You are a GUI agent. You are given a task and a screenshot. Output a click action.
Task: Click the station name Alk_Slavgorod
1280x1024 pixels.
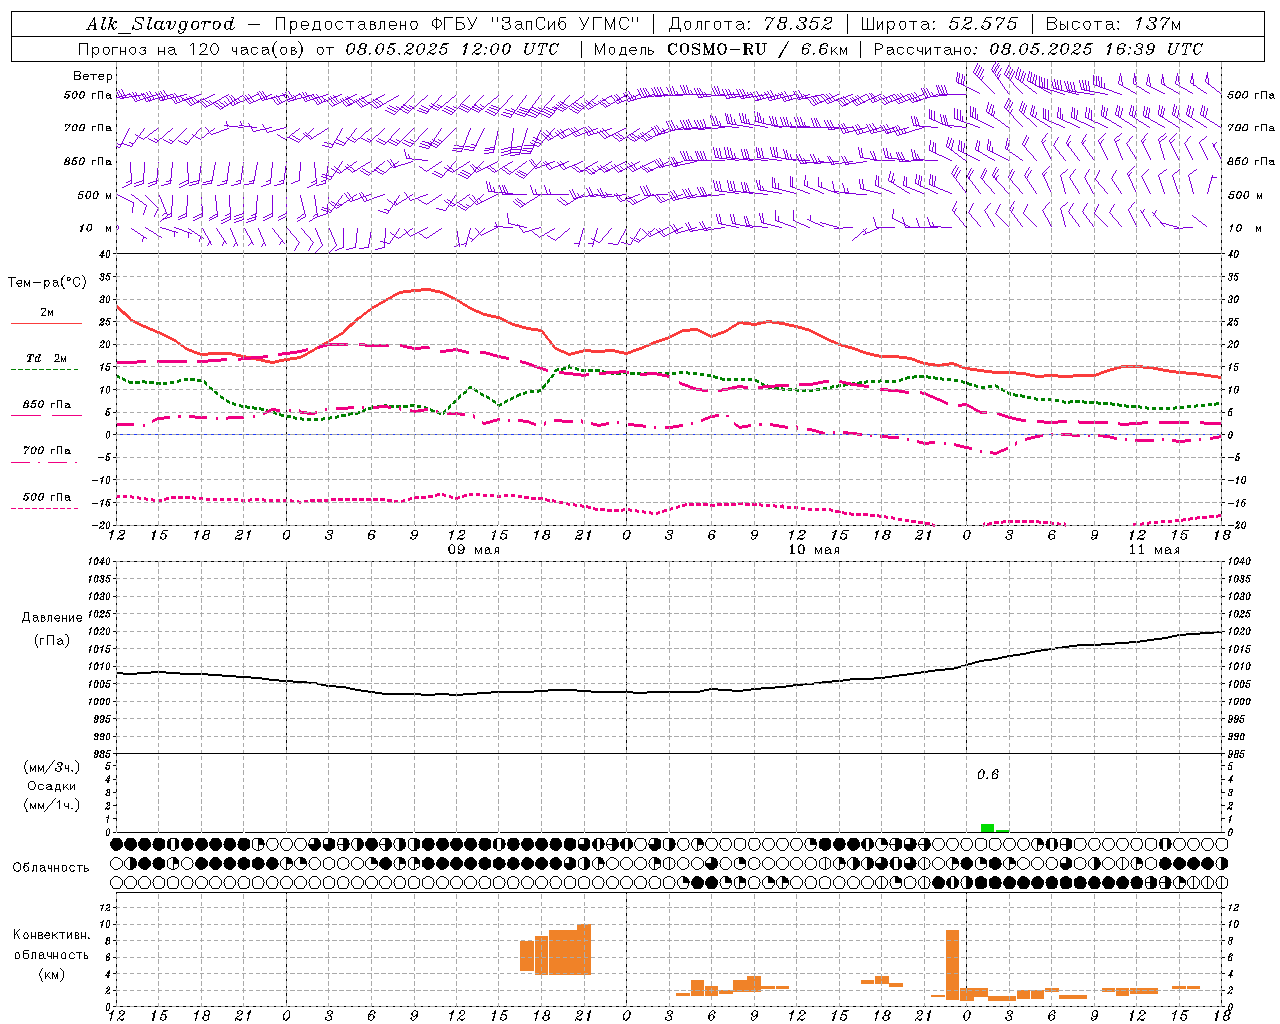tap(161, 24)
